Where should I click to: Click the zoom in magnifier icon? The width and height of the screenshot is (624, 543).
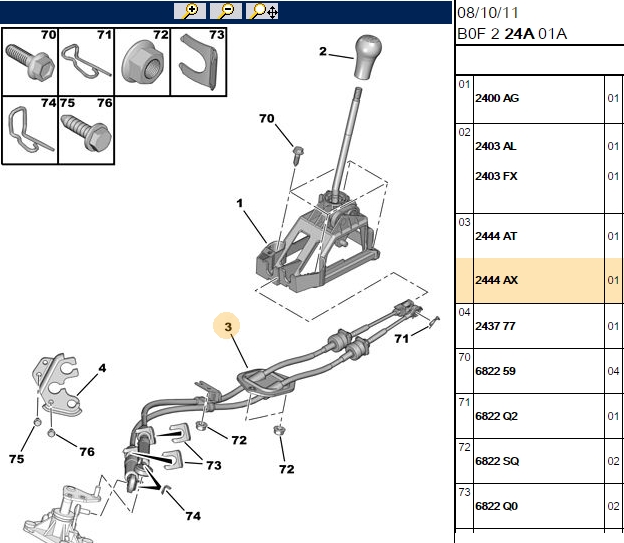pos(190,11)
